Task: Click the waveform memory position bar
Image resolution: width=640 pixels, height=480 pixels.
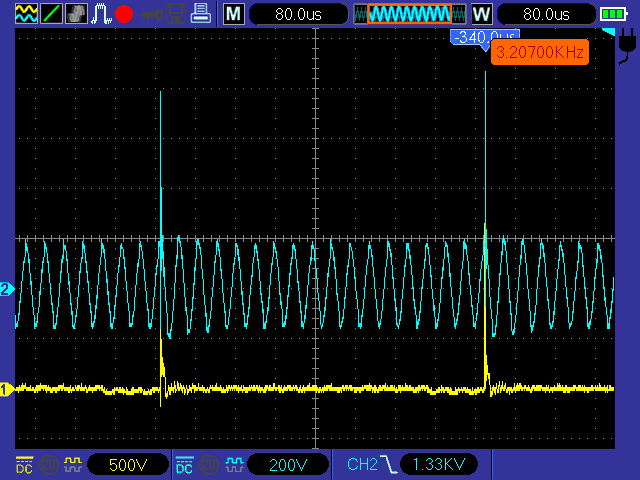Action: pos(409,14)
